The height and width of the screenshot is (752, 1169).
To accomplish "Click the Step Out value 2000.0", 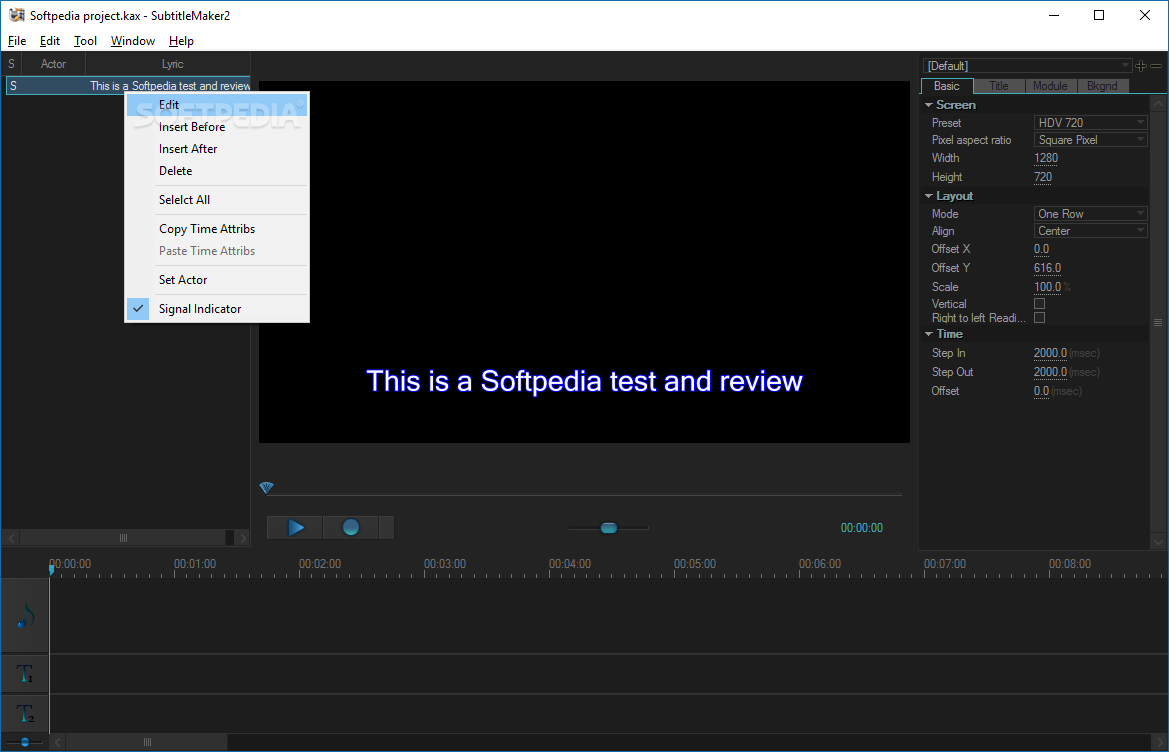I will tap(1050, 372).
